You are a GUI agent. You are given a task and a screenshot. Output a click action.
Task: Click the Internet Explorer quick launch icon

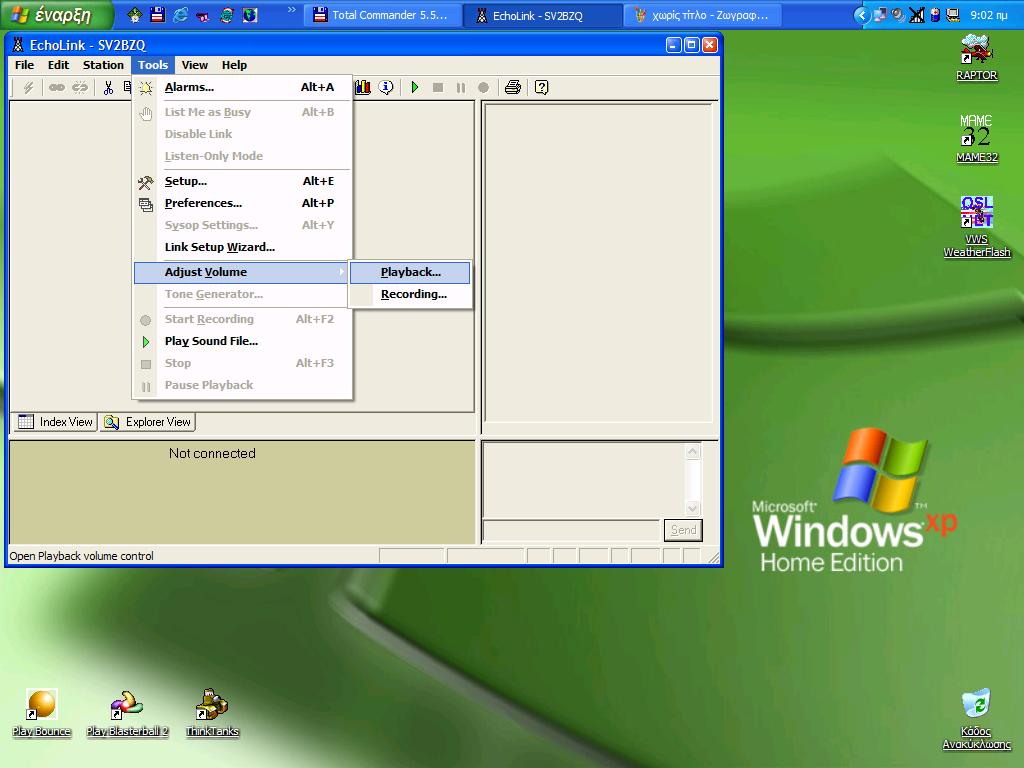[x=180, y=15]
